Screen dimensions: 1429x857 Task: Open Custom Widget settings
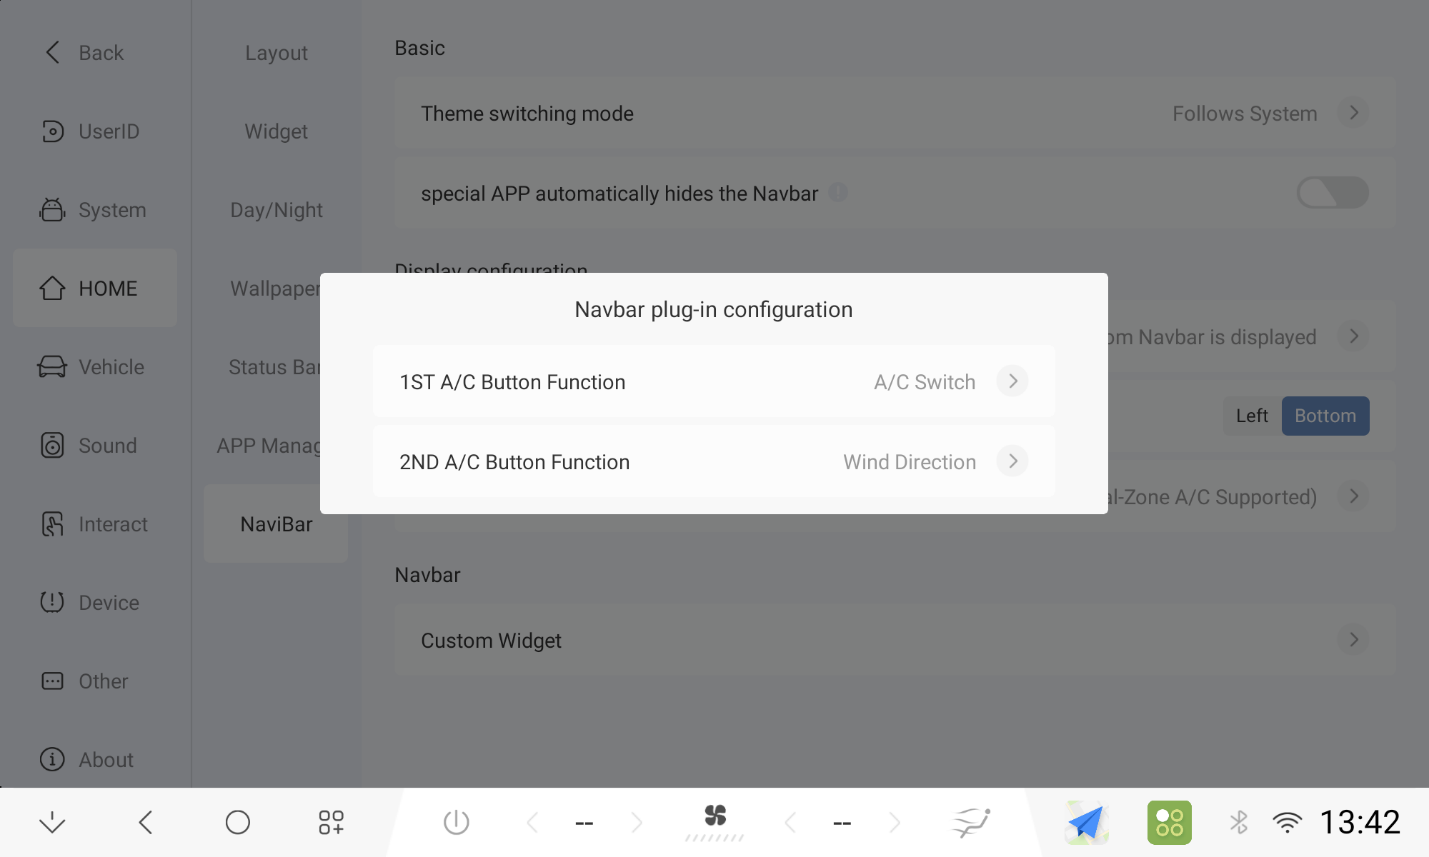coord(894,640)
